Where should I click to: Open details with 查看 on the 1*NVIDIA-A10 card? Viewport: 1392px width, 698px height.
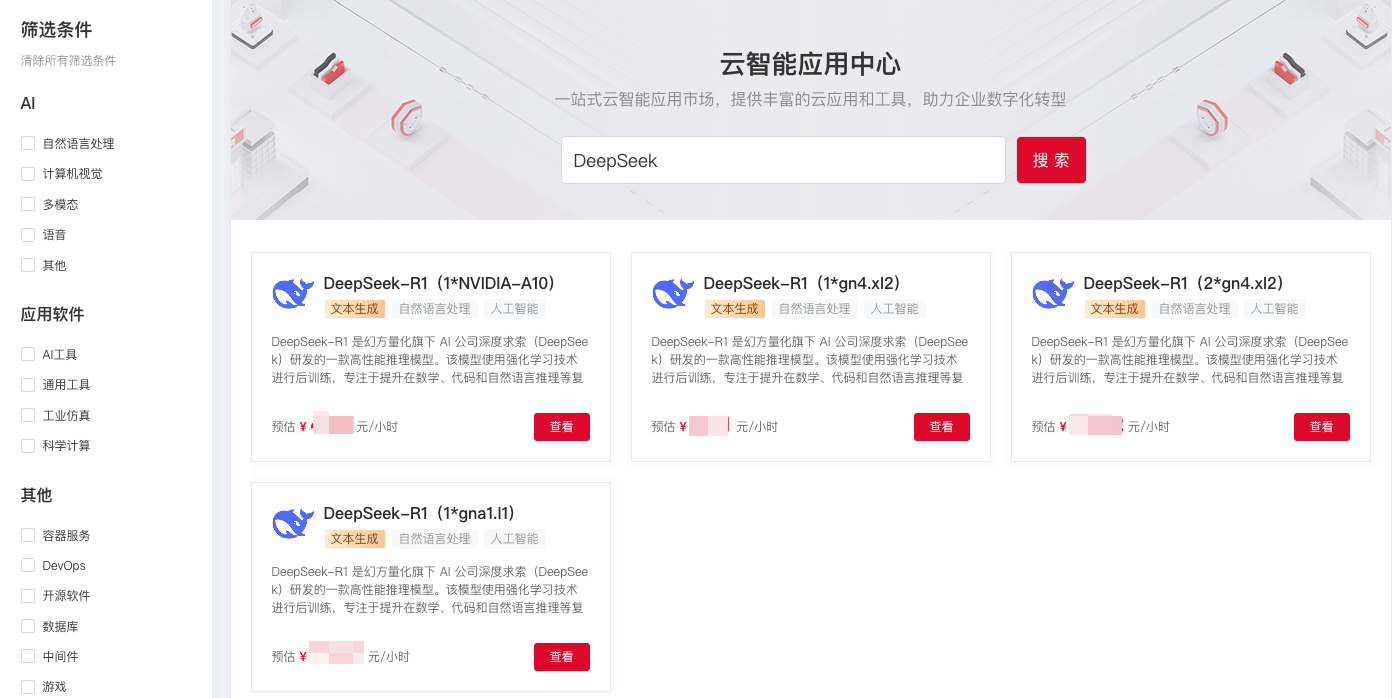click(562, 426)
